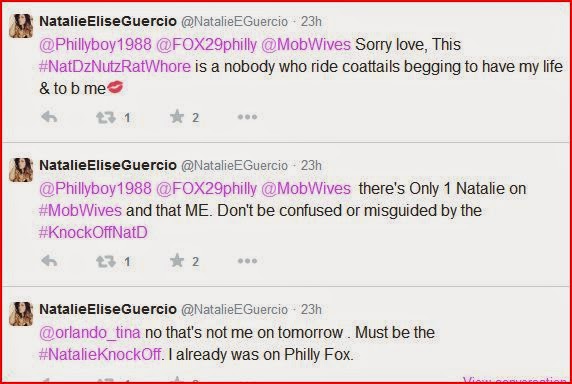Open @MobWives mention in first tweet
This screenshot has width=572, height=384.
point(306,45)
